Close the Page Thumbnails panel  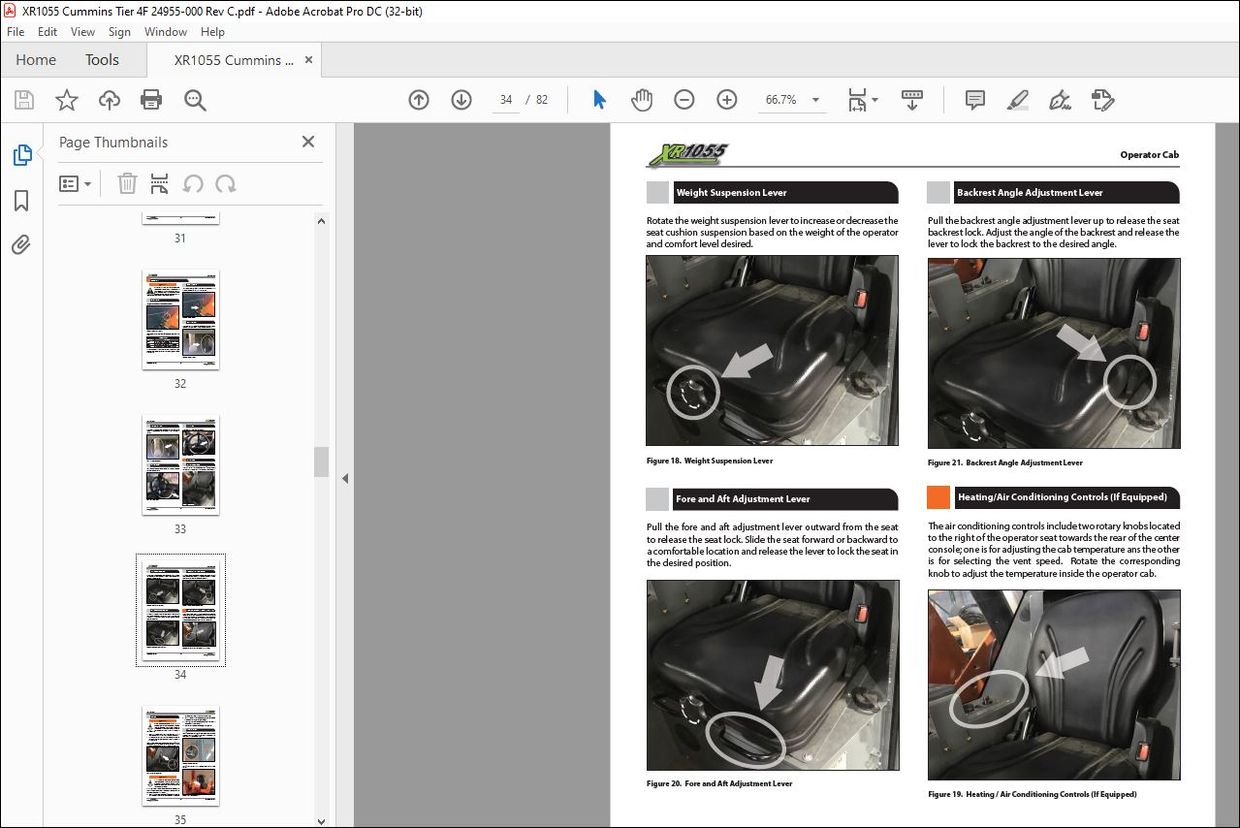(x=308, y=141)
